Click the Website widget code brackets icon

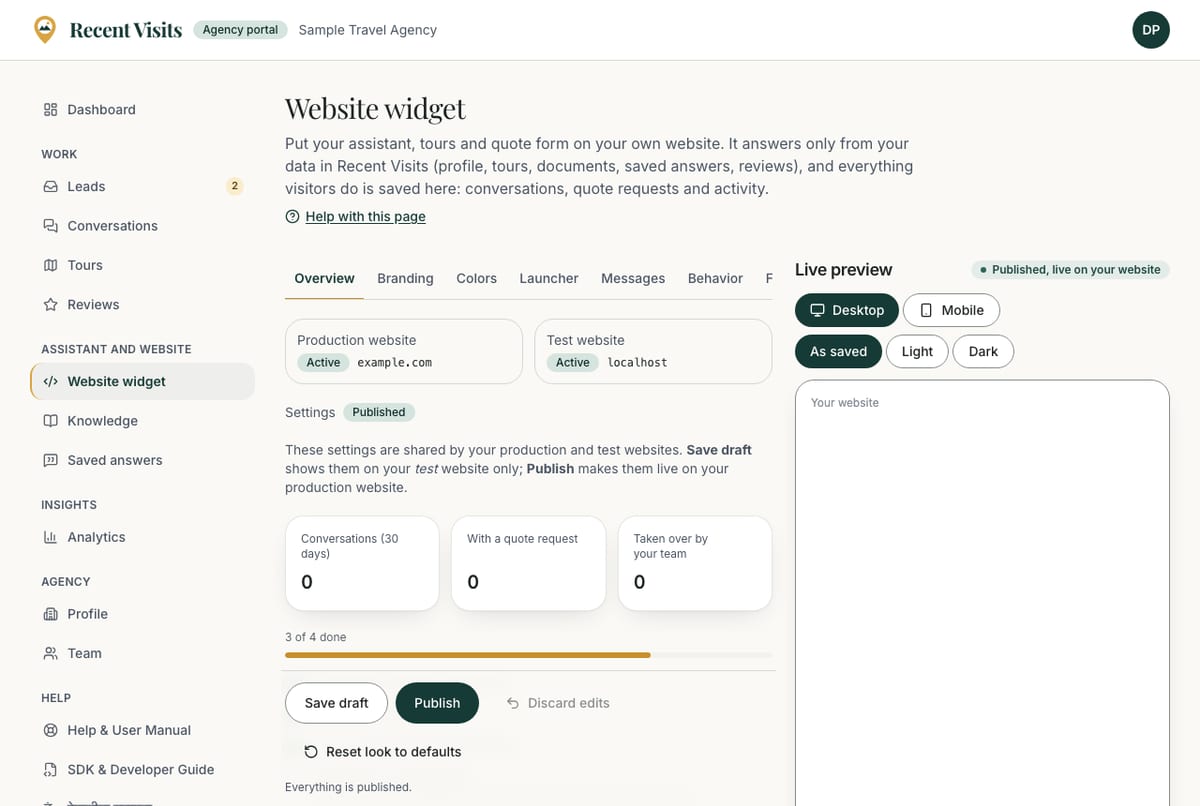50,382
